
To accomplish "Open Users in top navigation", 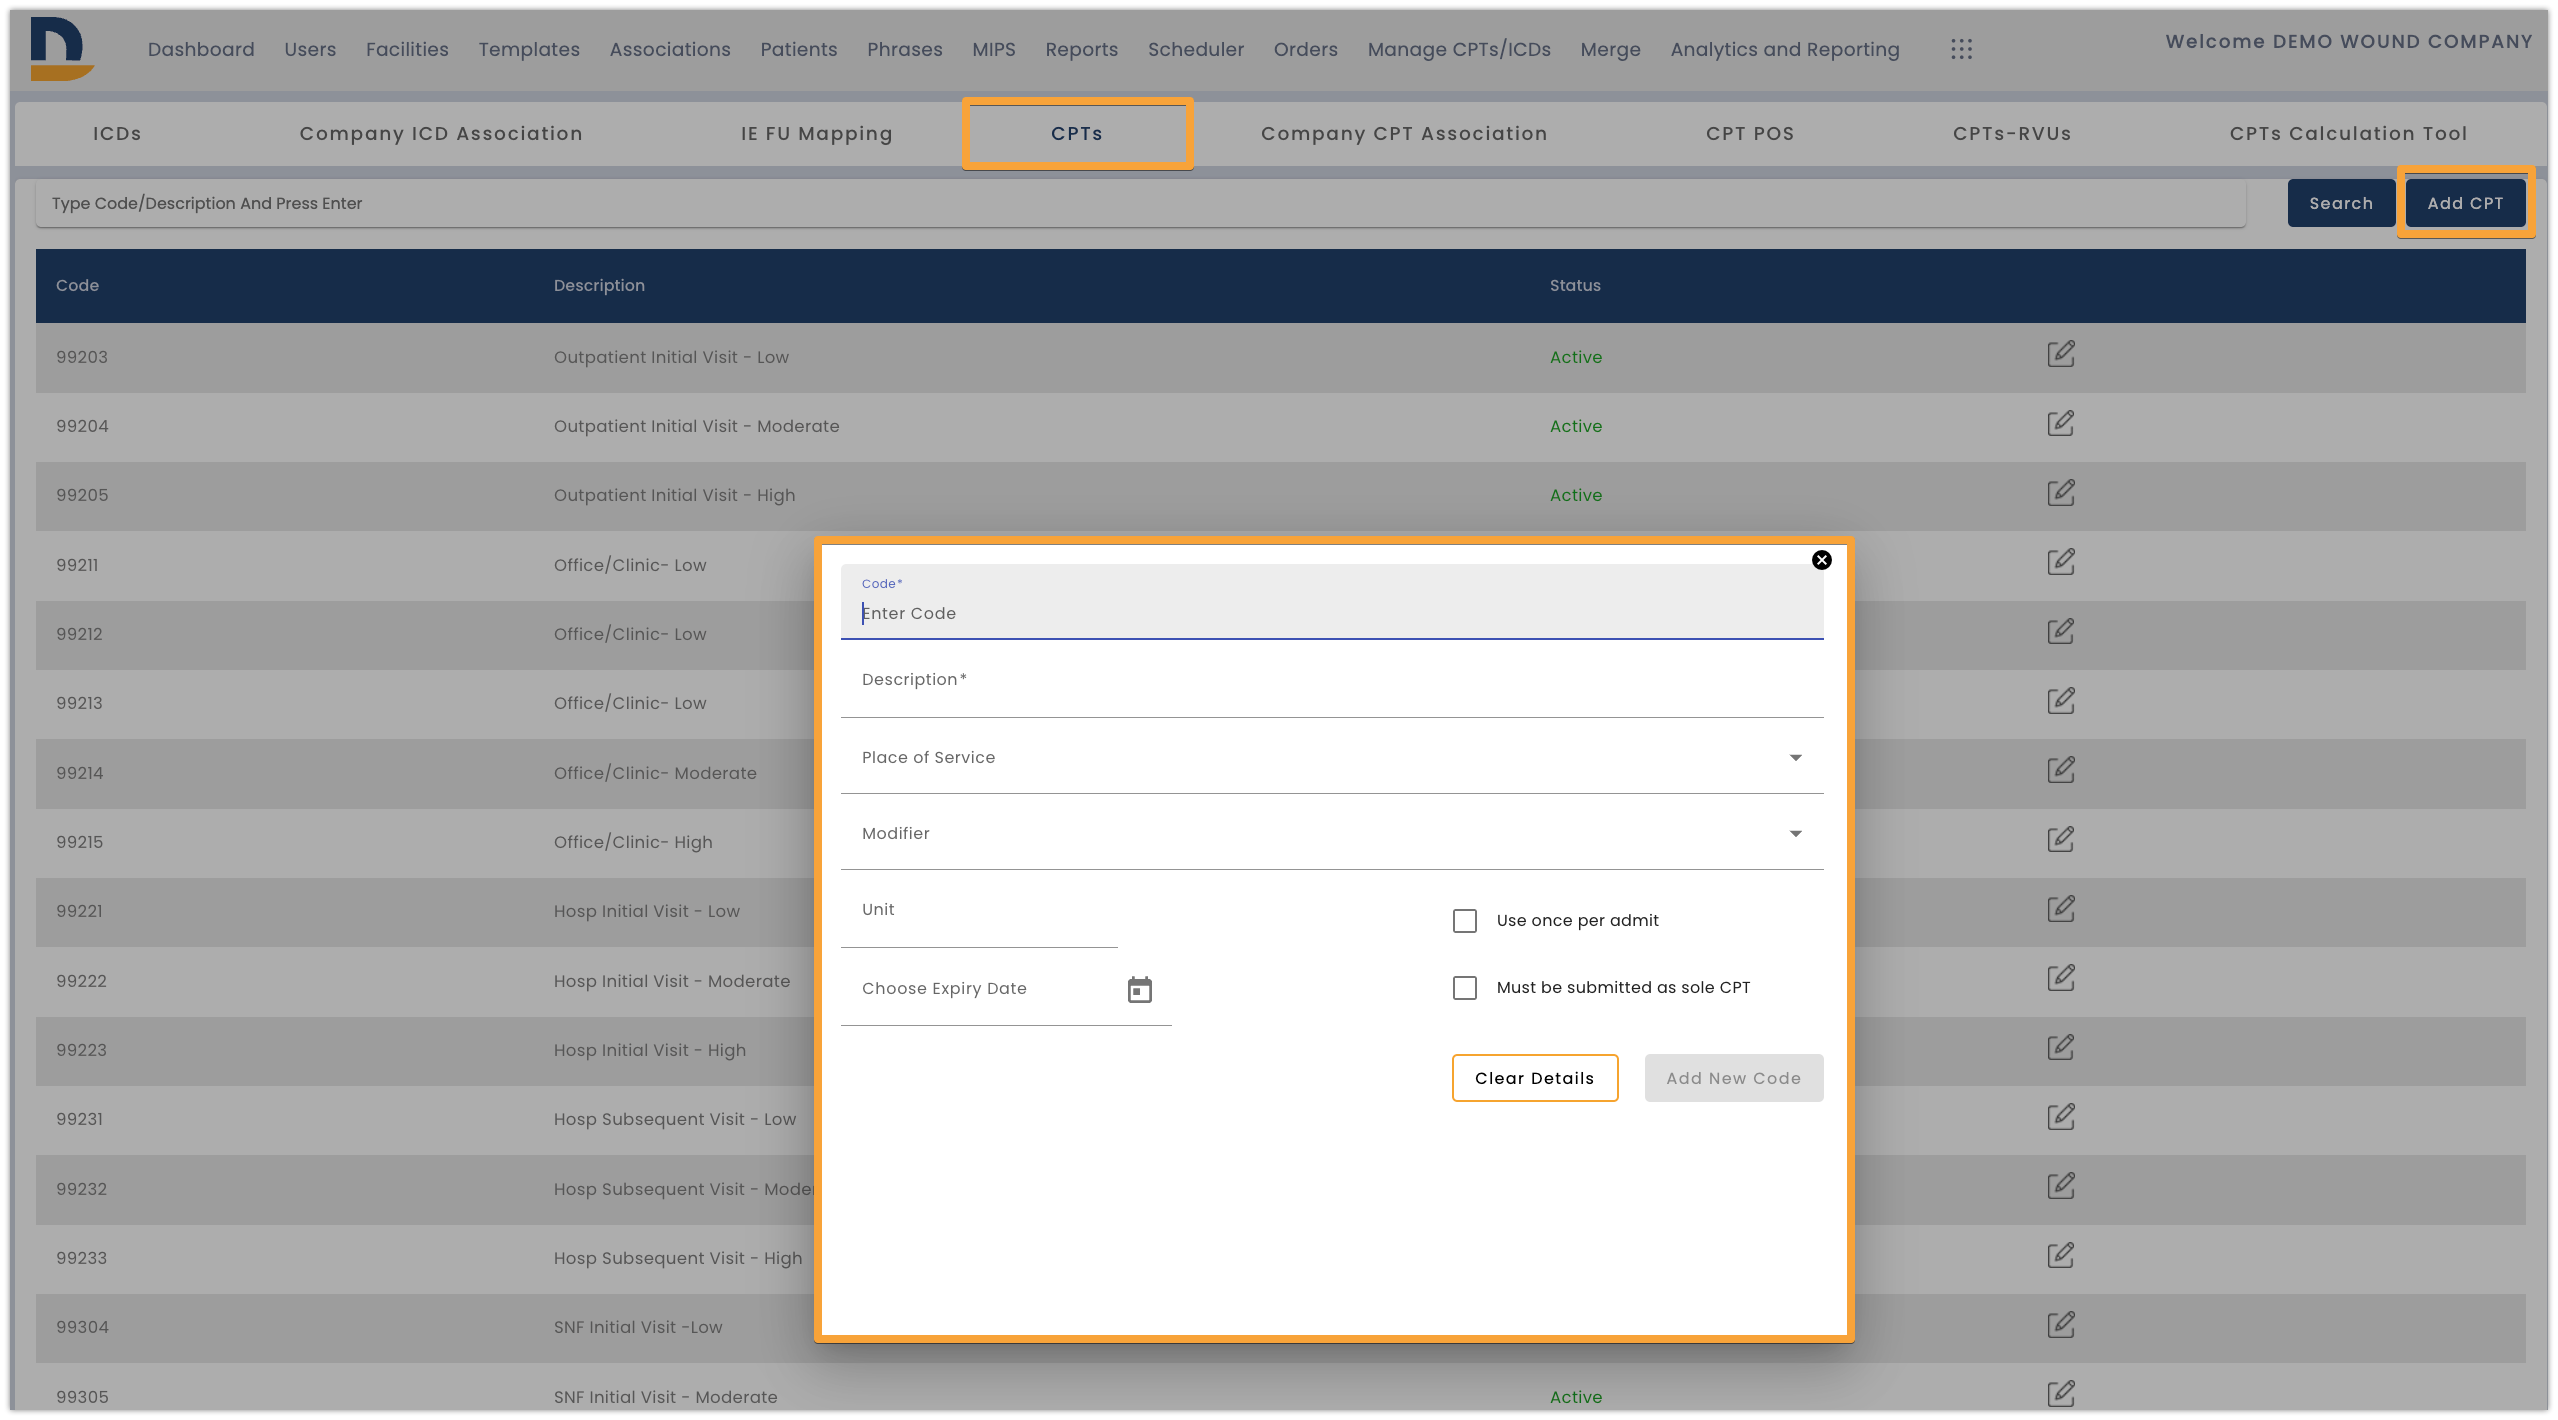I will (310, 49).
